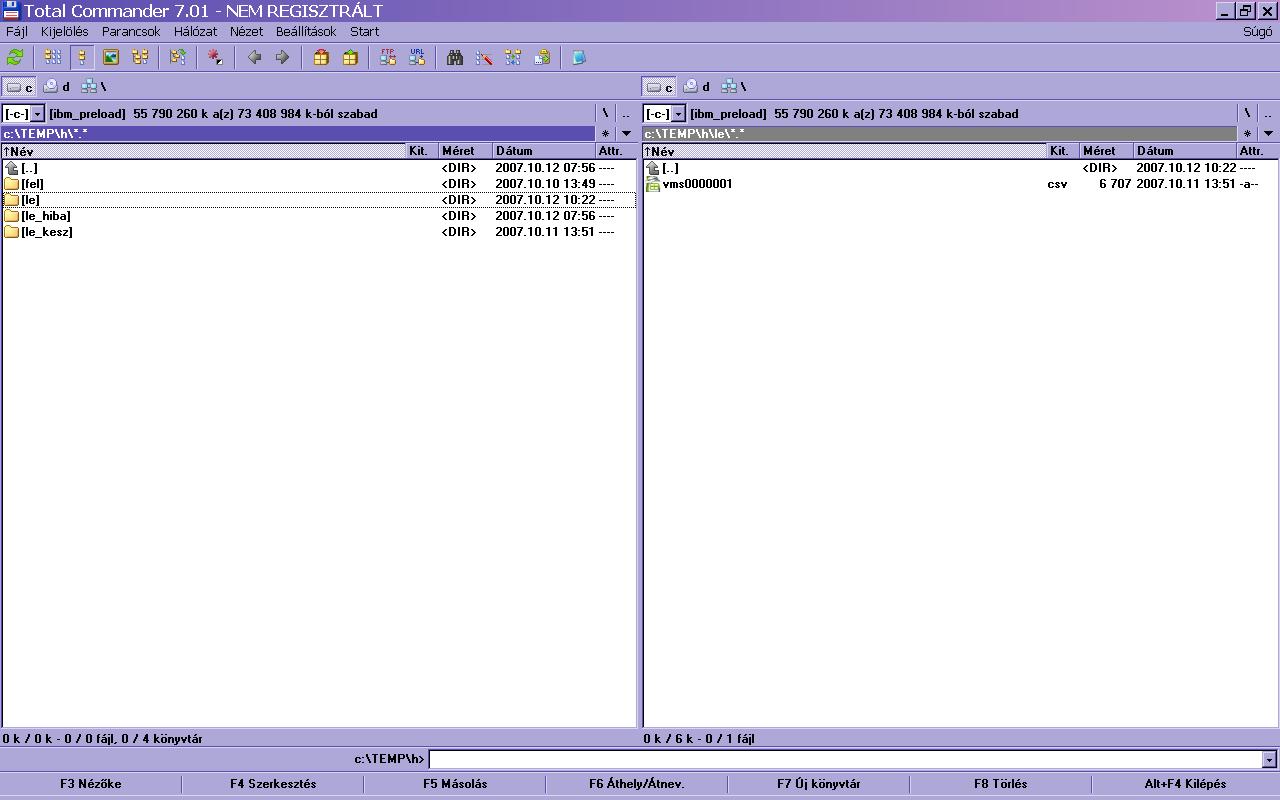1280x800 pixels.
Task: Open right panel directory history arrow
Action: pos(1268,133)
